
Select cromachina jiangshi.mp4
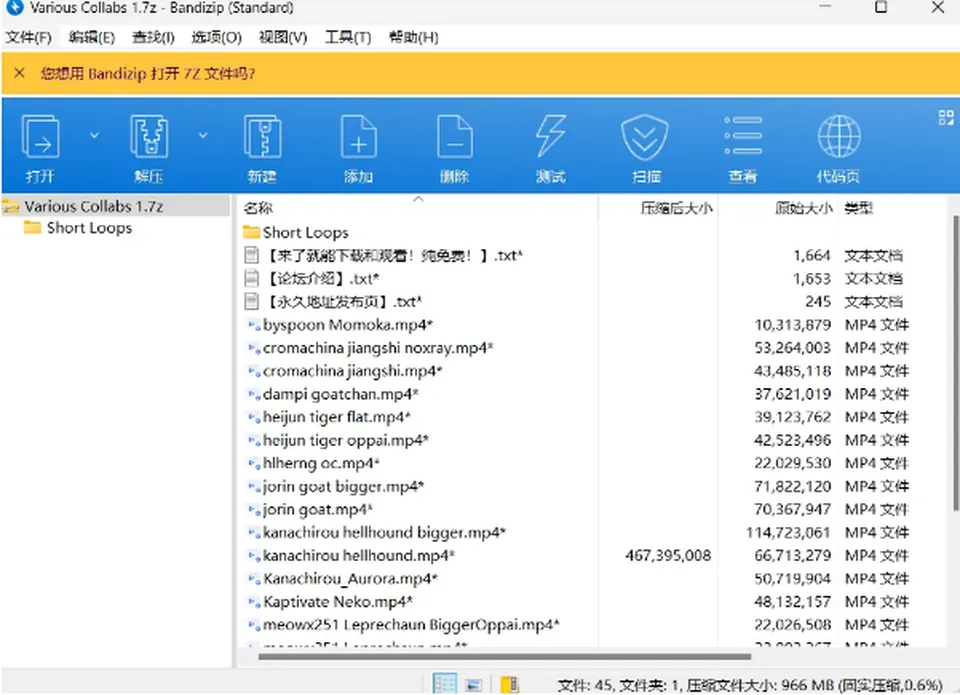[x=343, y=371]
